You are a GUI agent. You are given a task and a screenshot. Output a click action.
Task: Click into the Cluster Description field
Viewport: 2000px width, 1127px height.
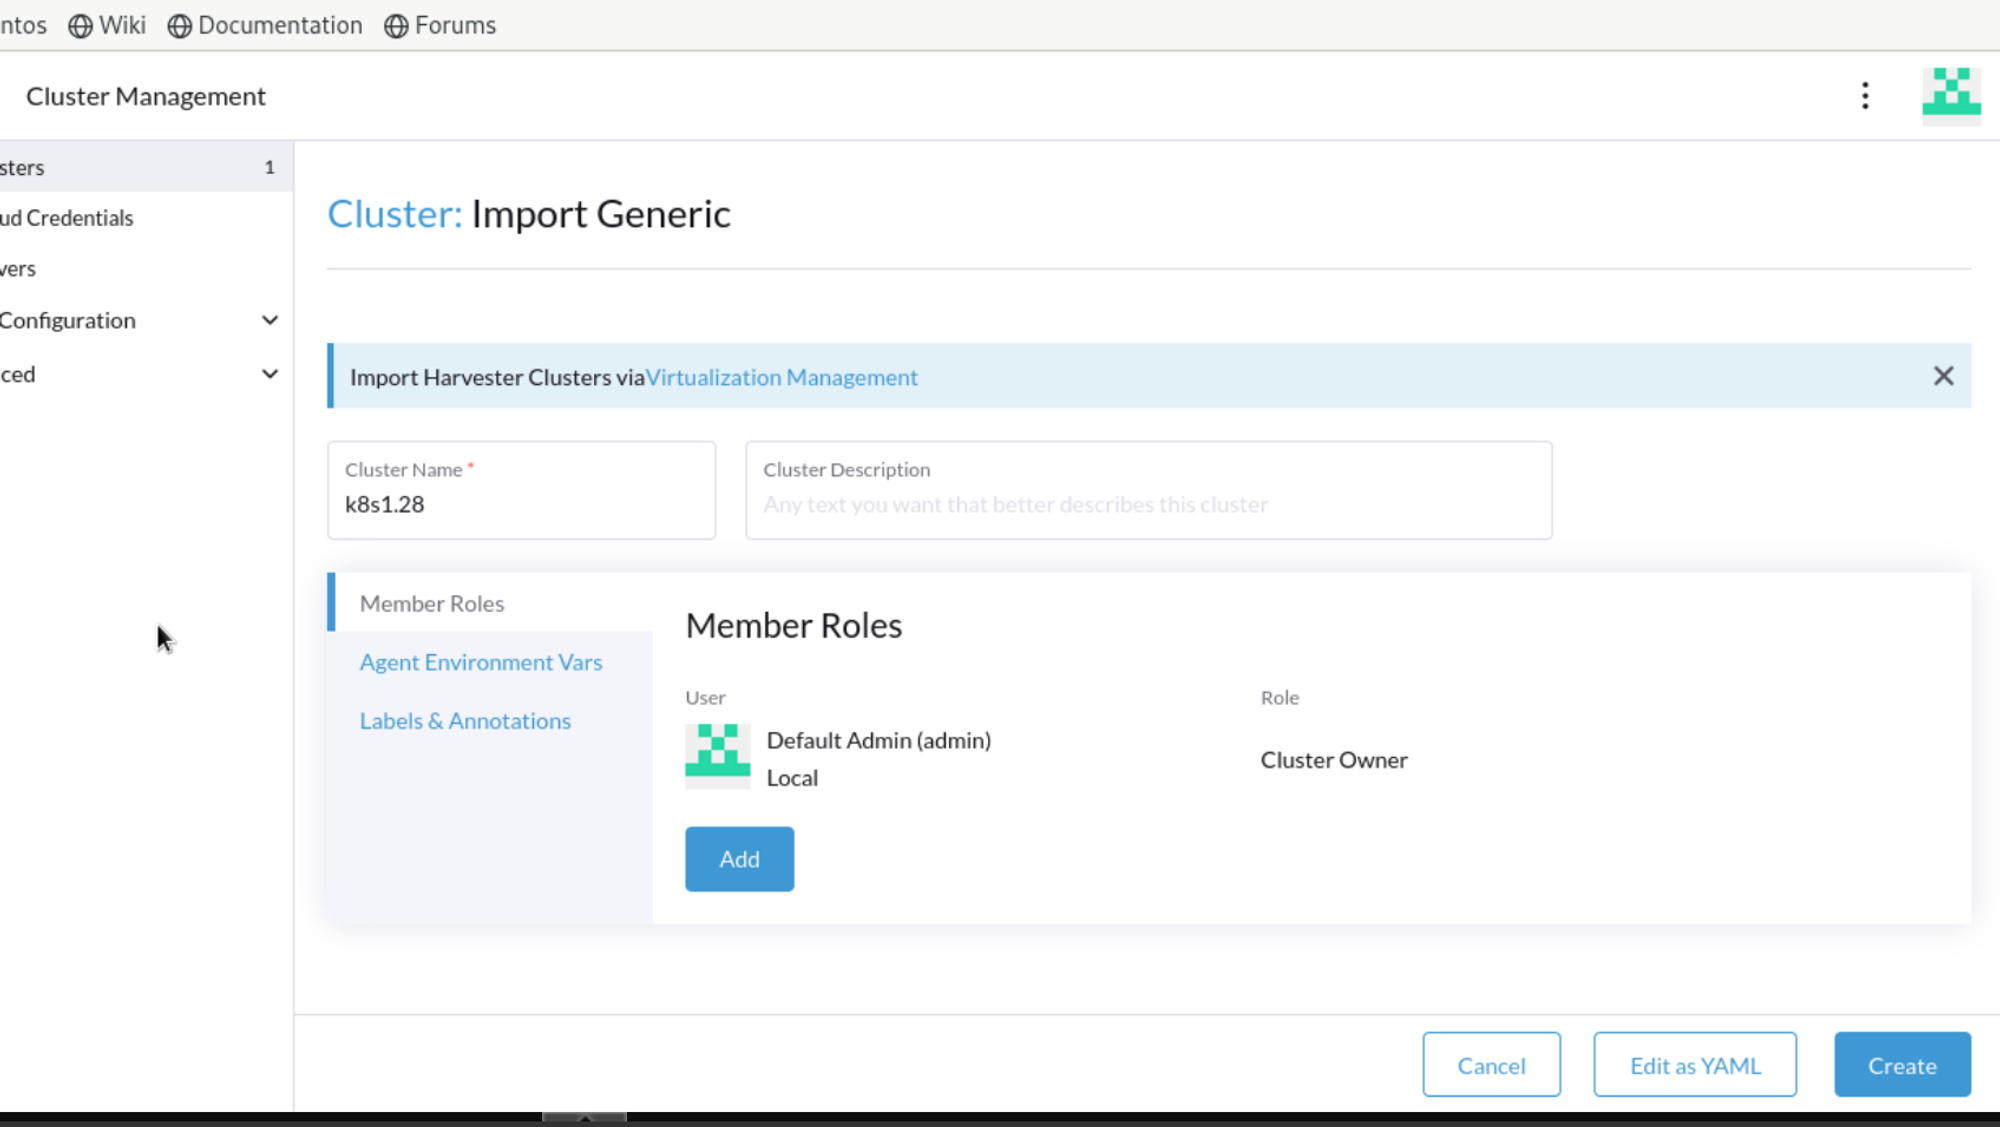(1148, 504)
